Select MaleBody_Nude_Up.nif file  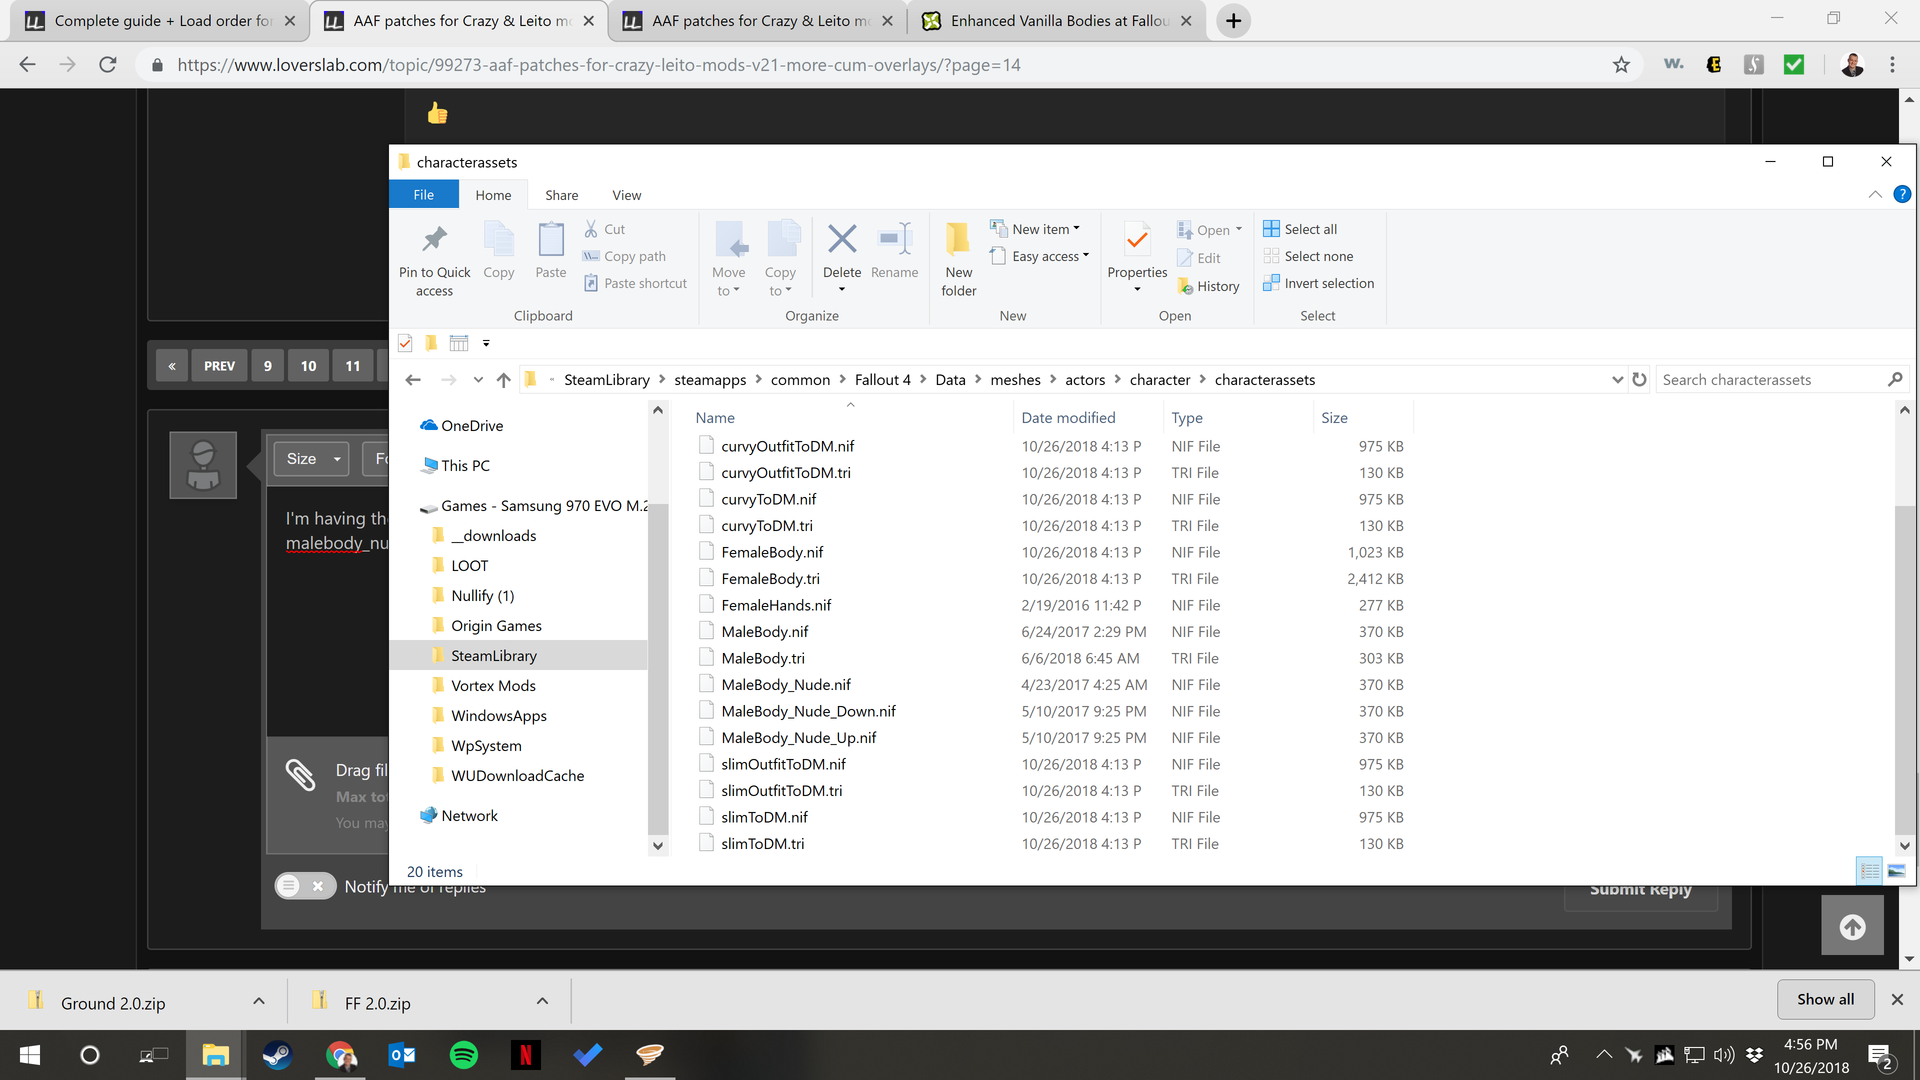tap(799, 738)
